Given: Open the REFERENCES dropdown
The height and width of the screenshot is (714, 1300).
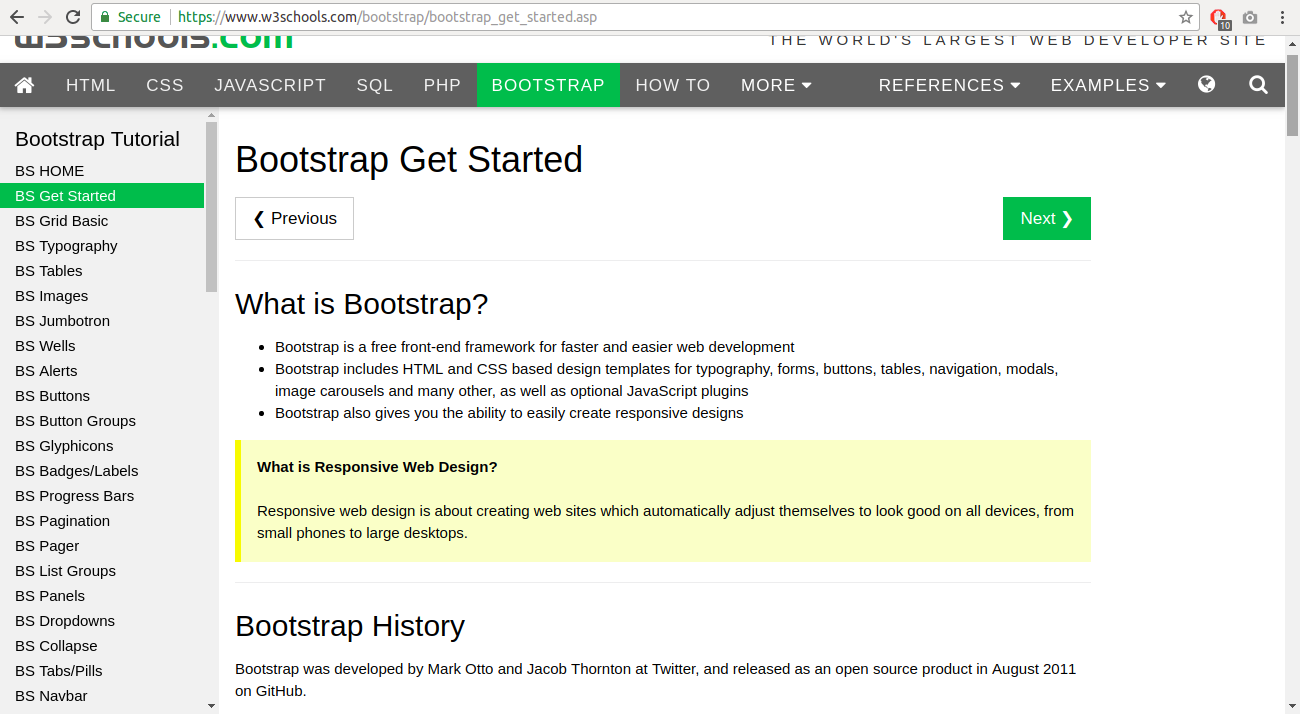Looking at the screenshot, I should point(948,85).
